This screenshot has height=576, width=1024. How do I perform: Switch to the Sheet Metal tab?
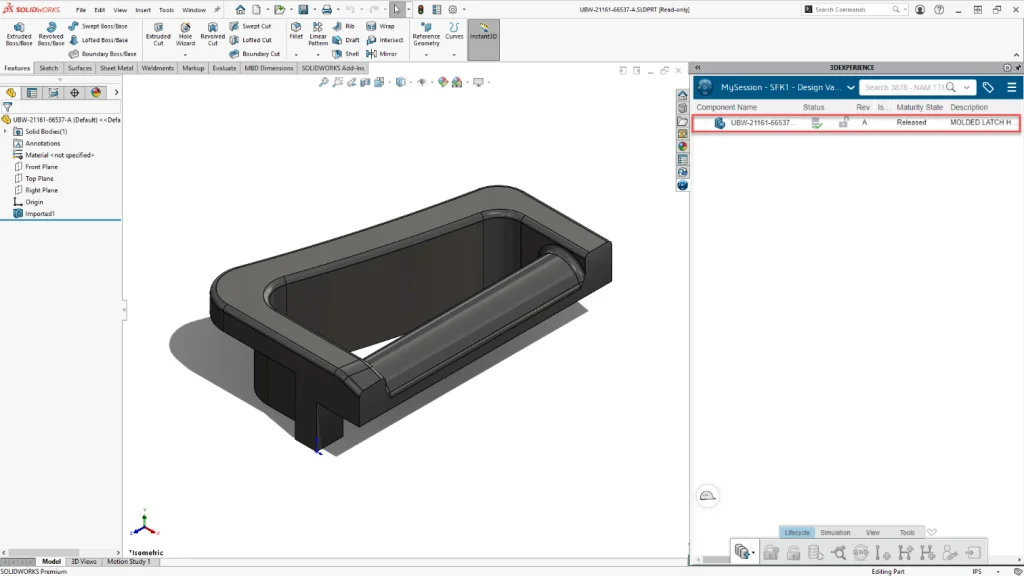point(118,68)
